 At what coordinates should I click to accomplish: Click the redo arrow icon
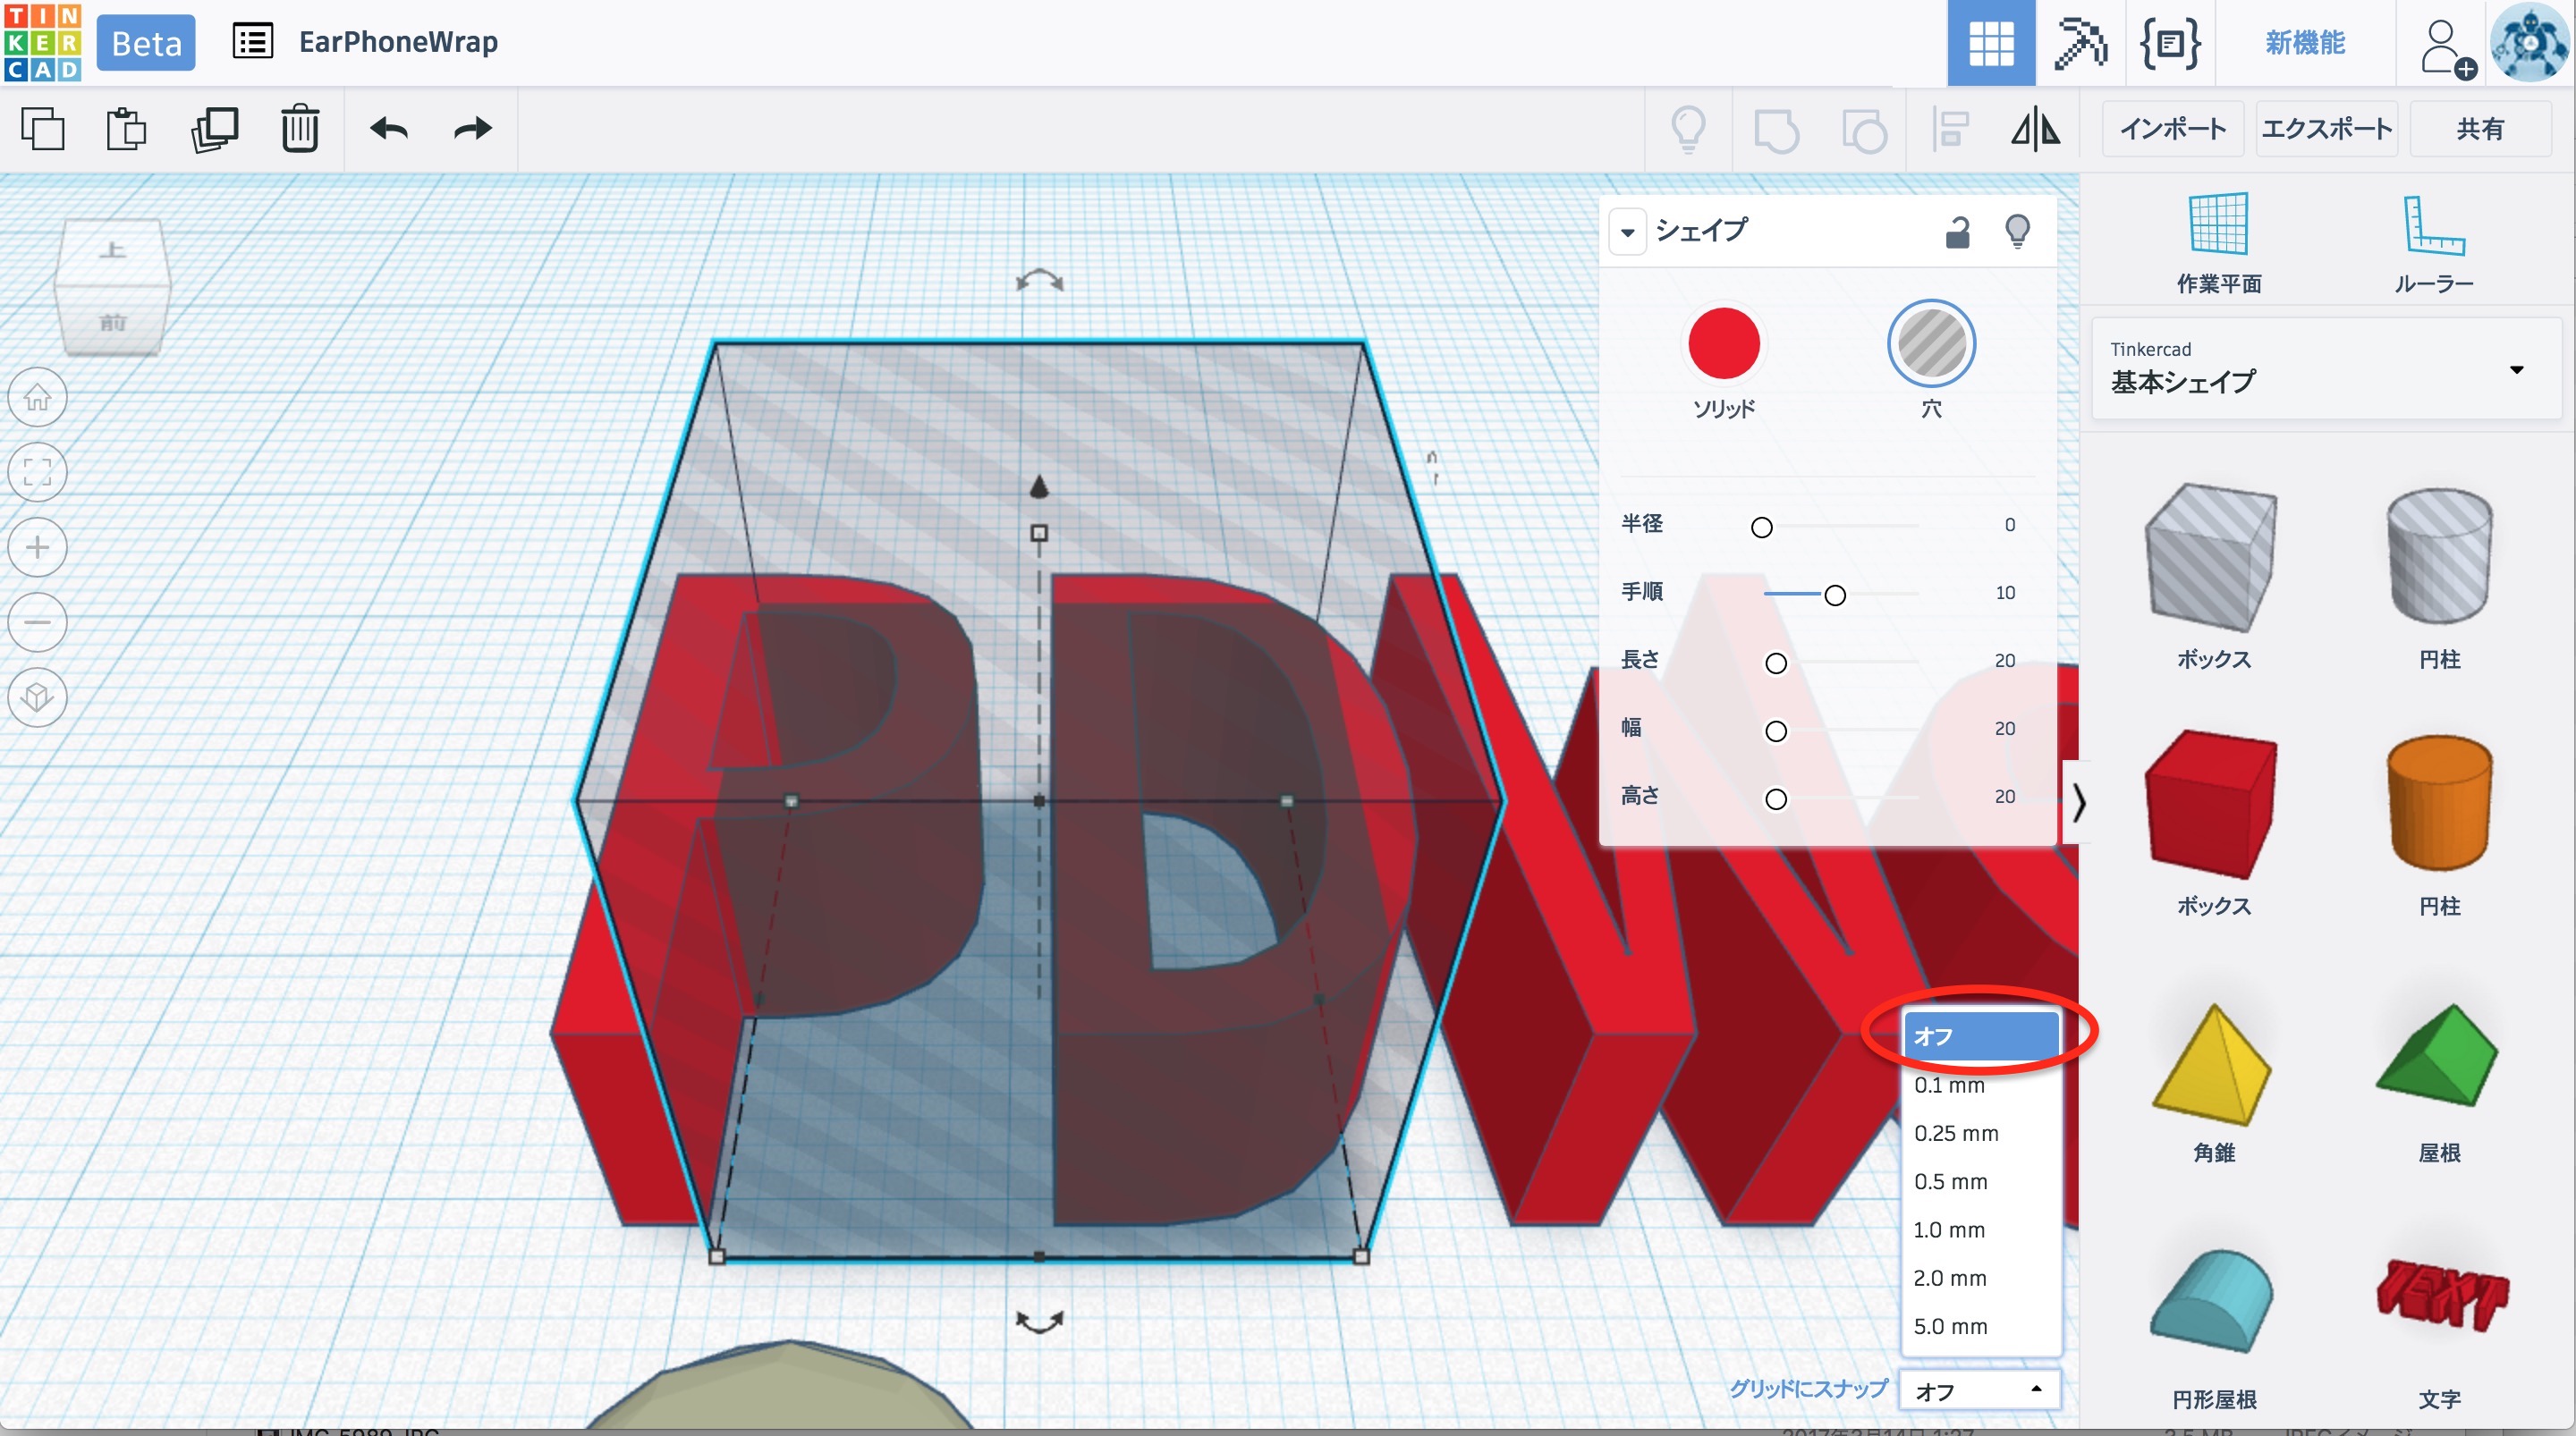click(x=472, y=128)
